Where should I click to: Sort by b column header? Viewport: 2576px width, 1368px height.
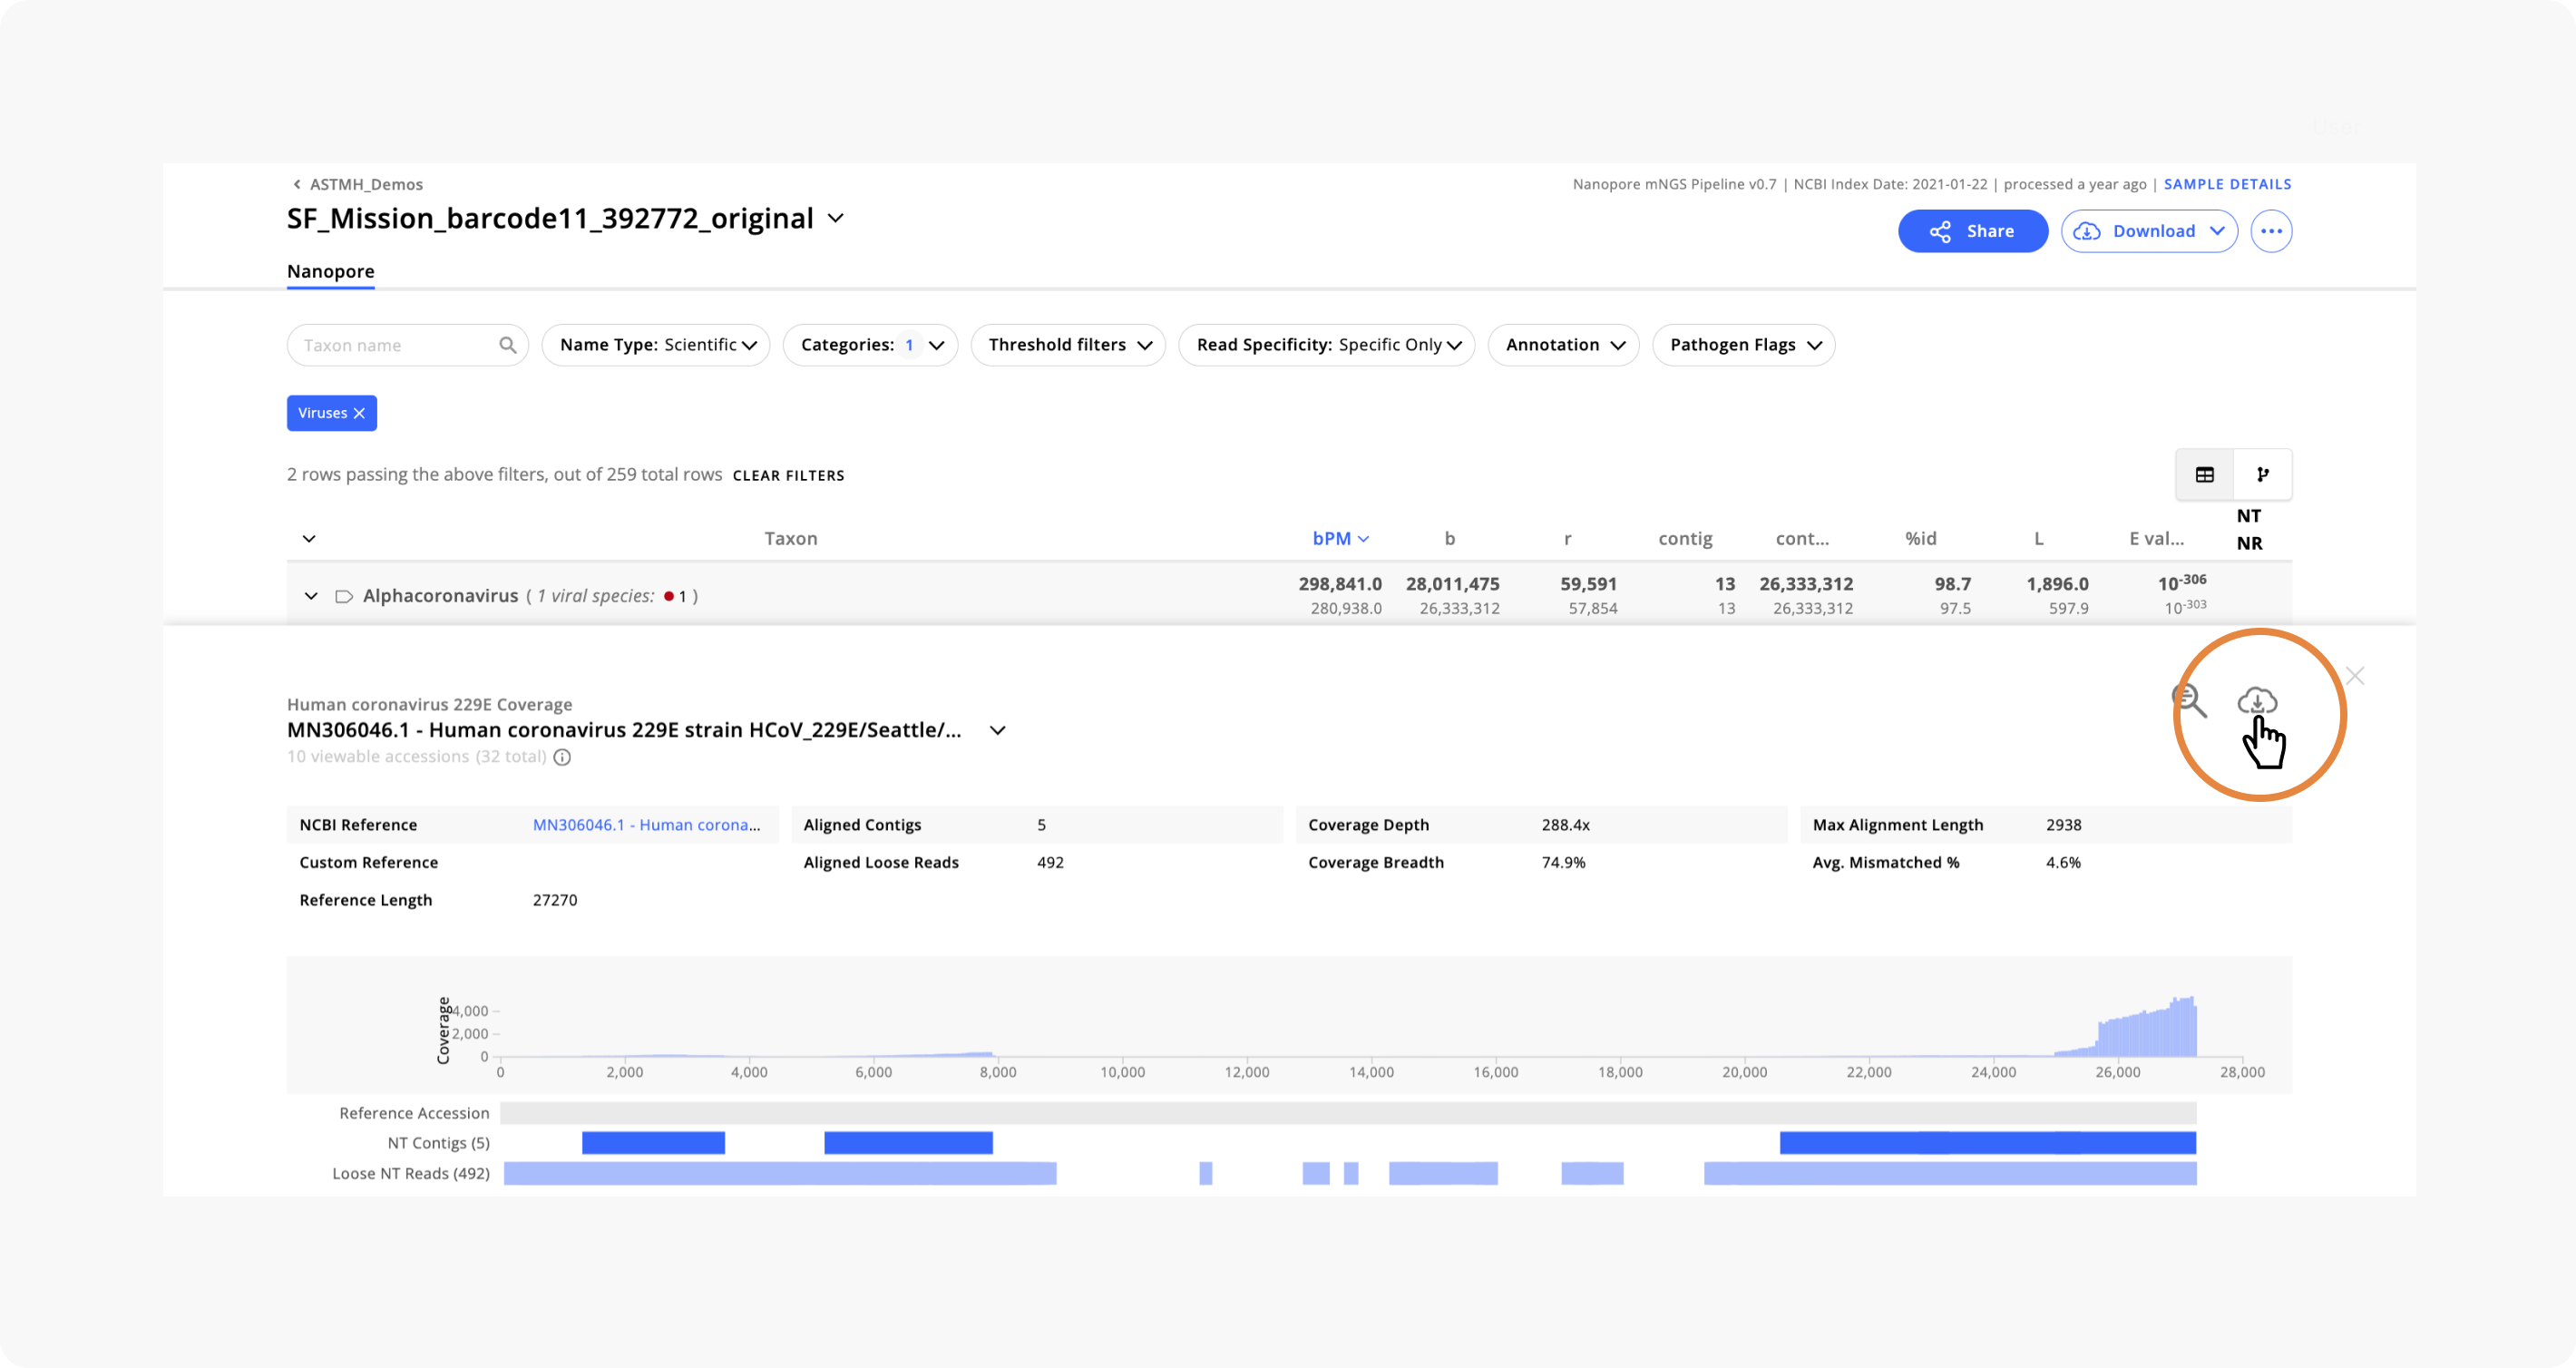tap(1449, 538)
